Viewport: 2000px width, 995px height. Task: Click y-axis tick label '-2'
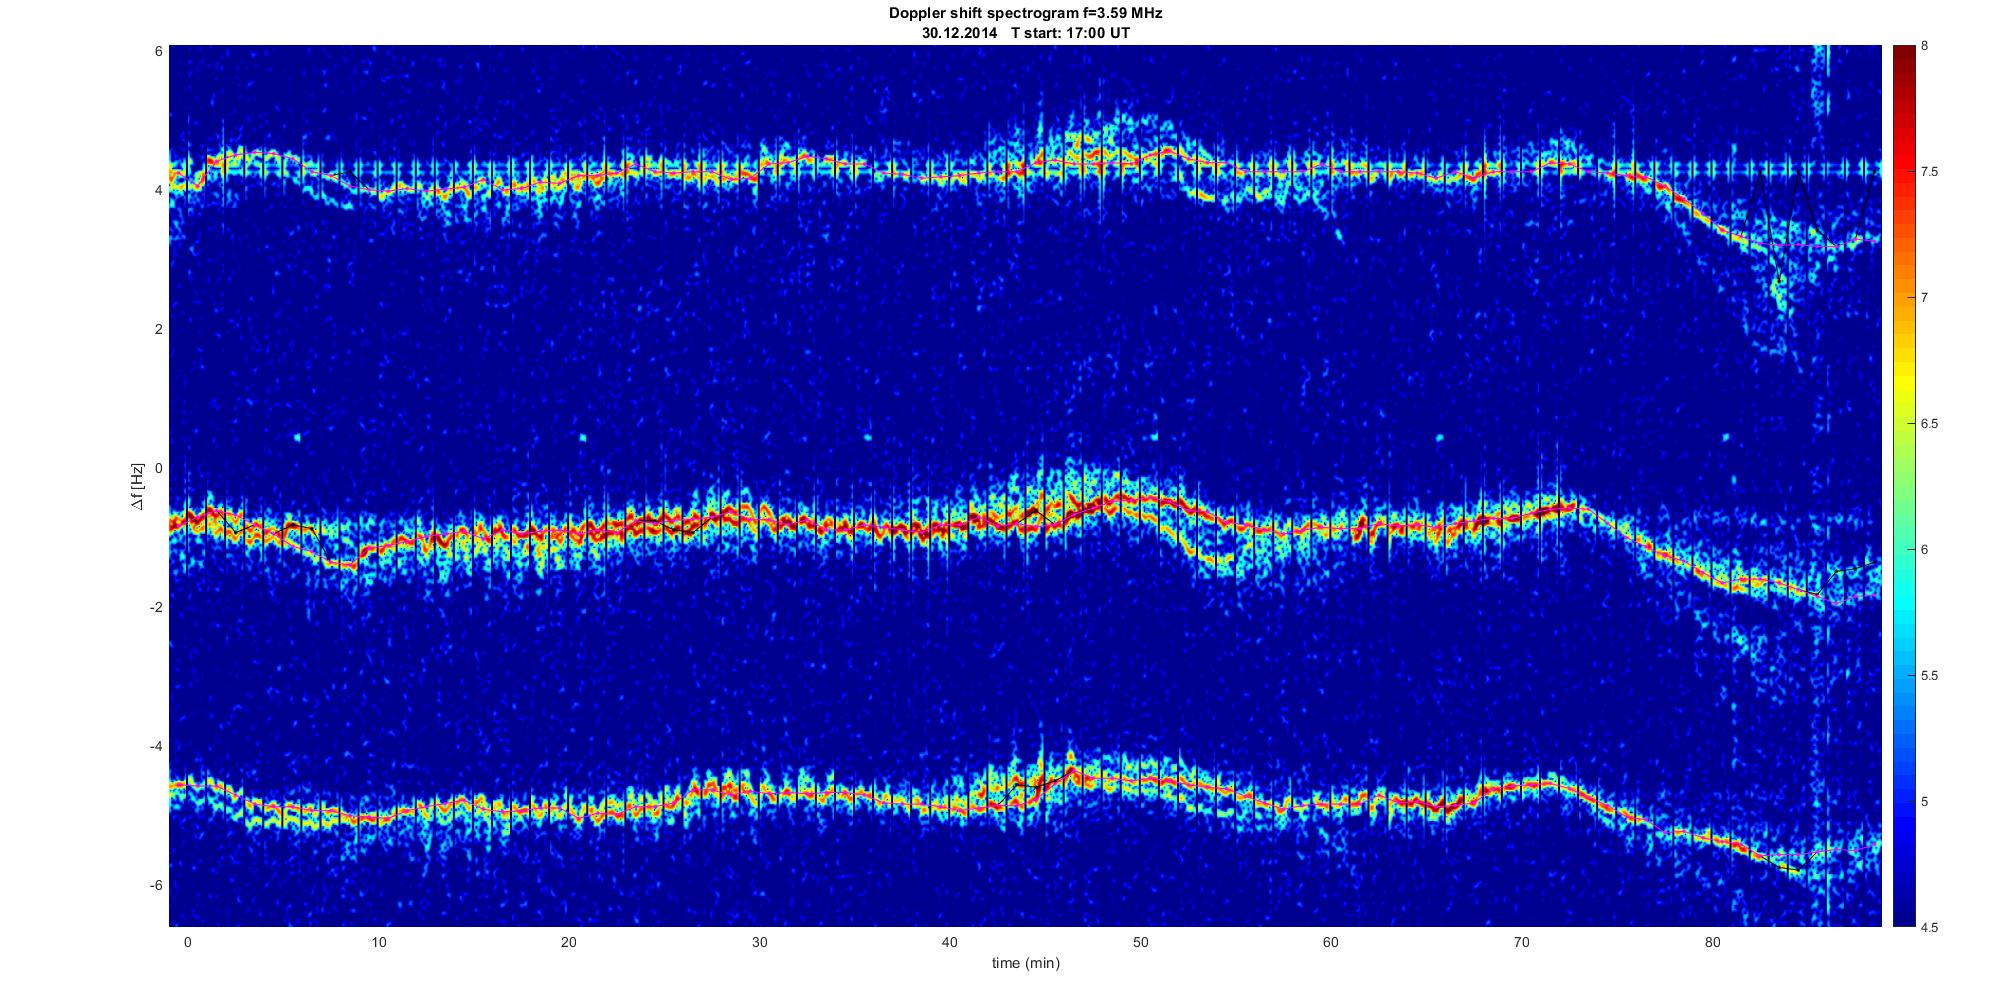pos(156,608)
